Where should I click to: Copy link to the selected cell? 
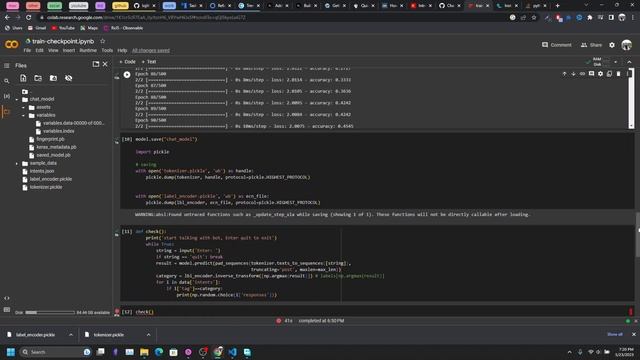tap(582, 74)
